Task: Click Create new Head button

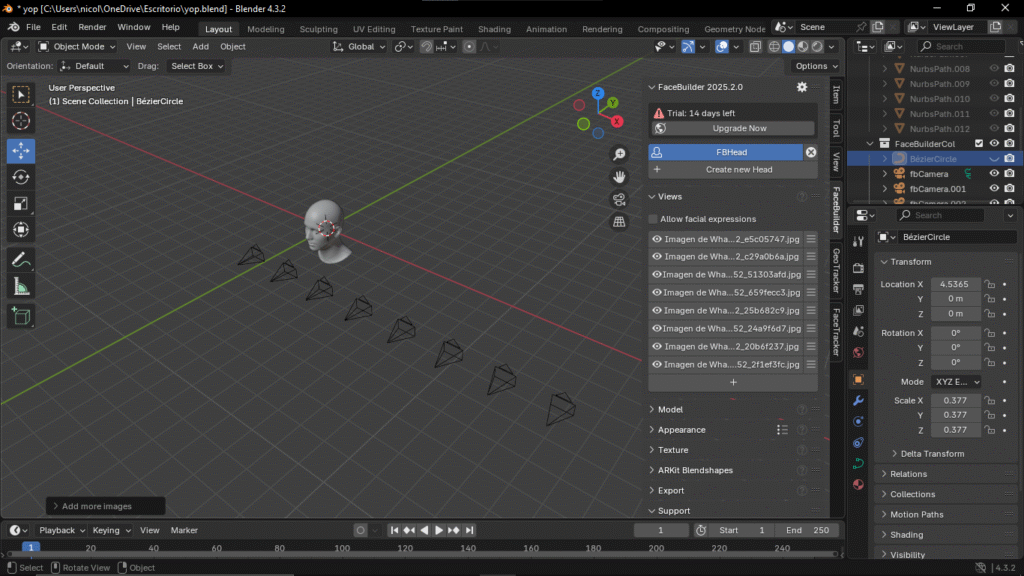Action: pos(739,170)
